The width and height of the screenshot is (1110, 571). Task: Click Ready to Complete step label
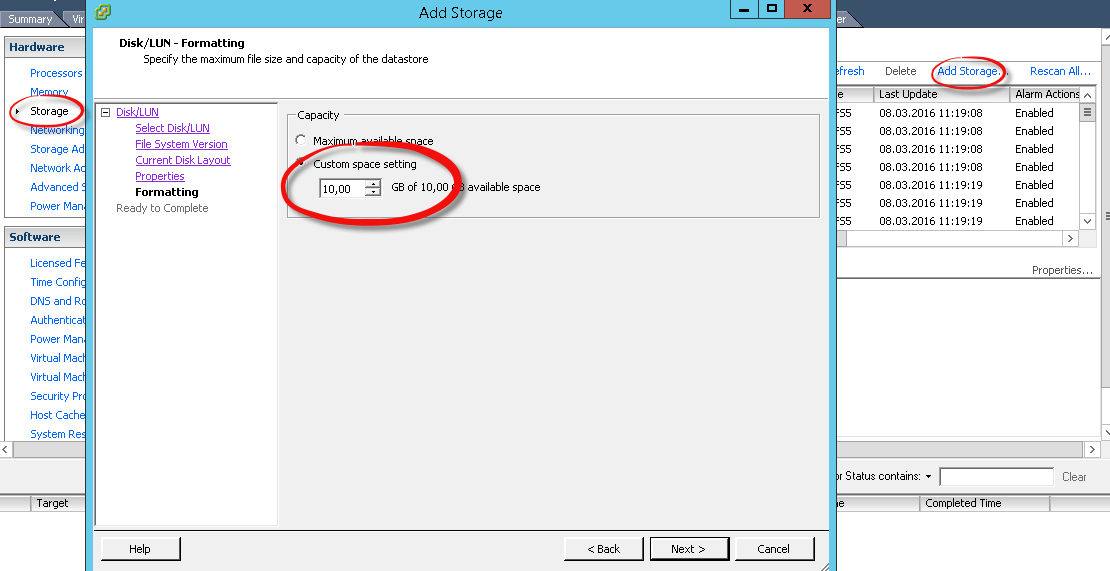coord(162,208)
